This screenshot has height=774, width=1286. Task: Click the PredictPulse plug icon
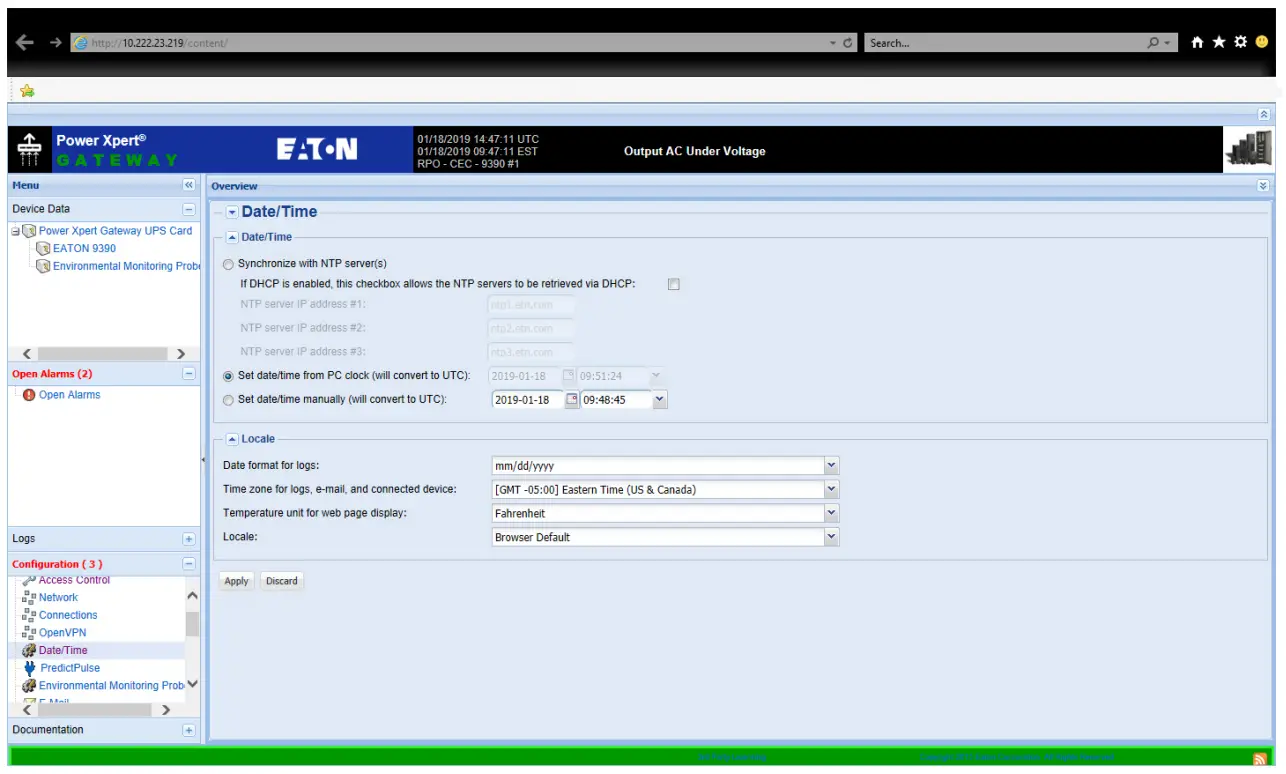tap(29, 668)
